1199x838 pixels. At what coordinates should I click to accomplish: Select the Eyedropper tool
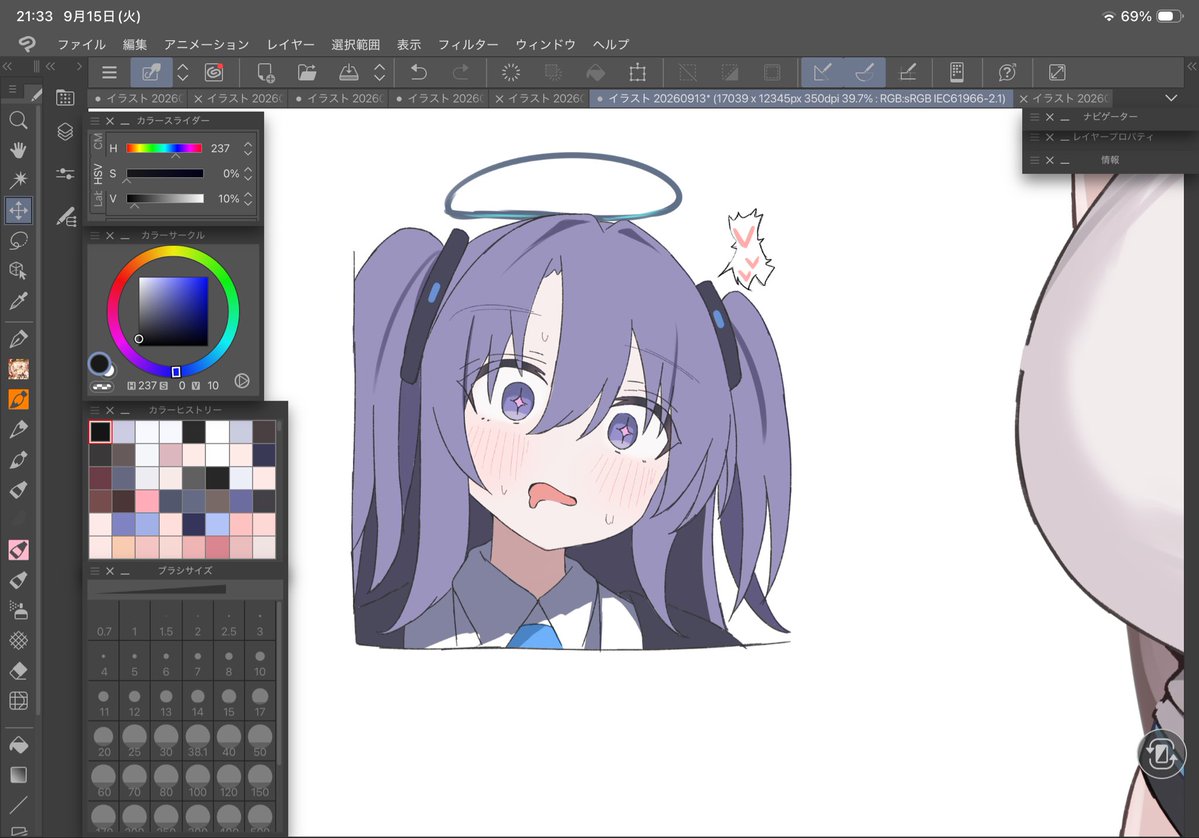18,301
